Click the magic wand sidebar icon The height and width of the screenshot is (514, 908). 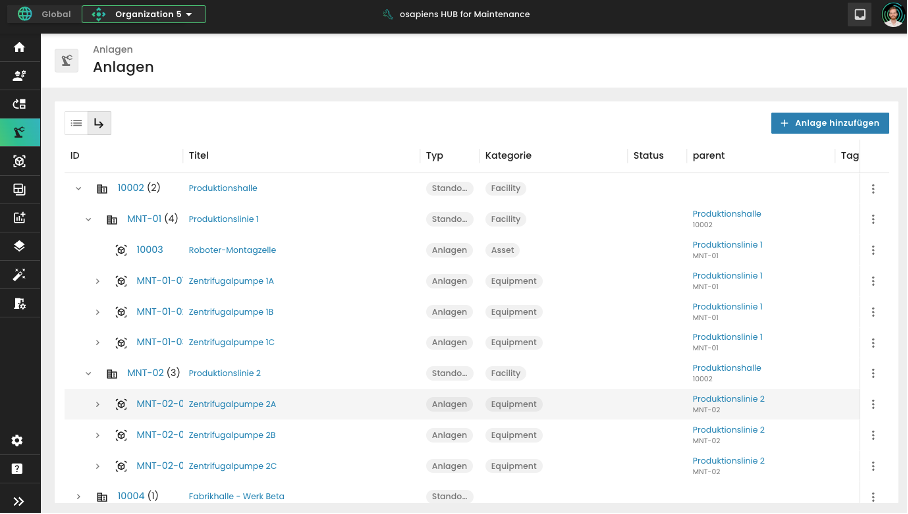[19, 274]
